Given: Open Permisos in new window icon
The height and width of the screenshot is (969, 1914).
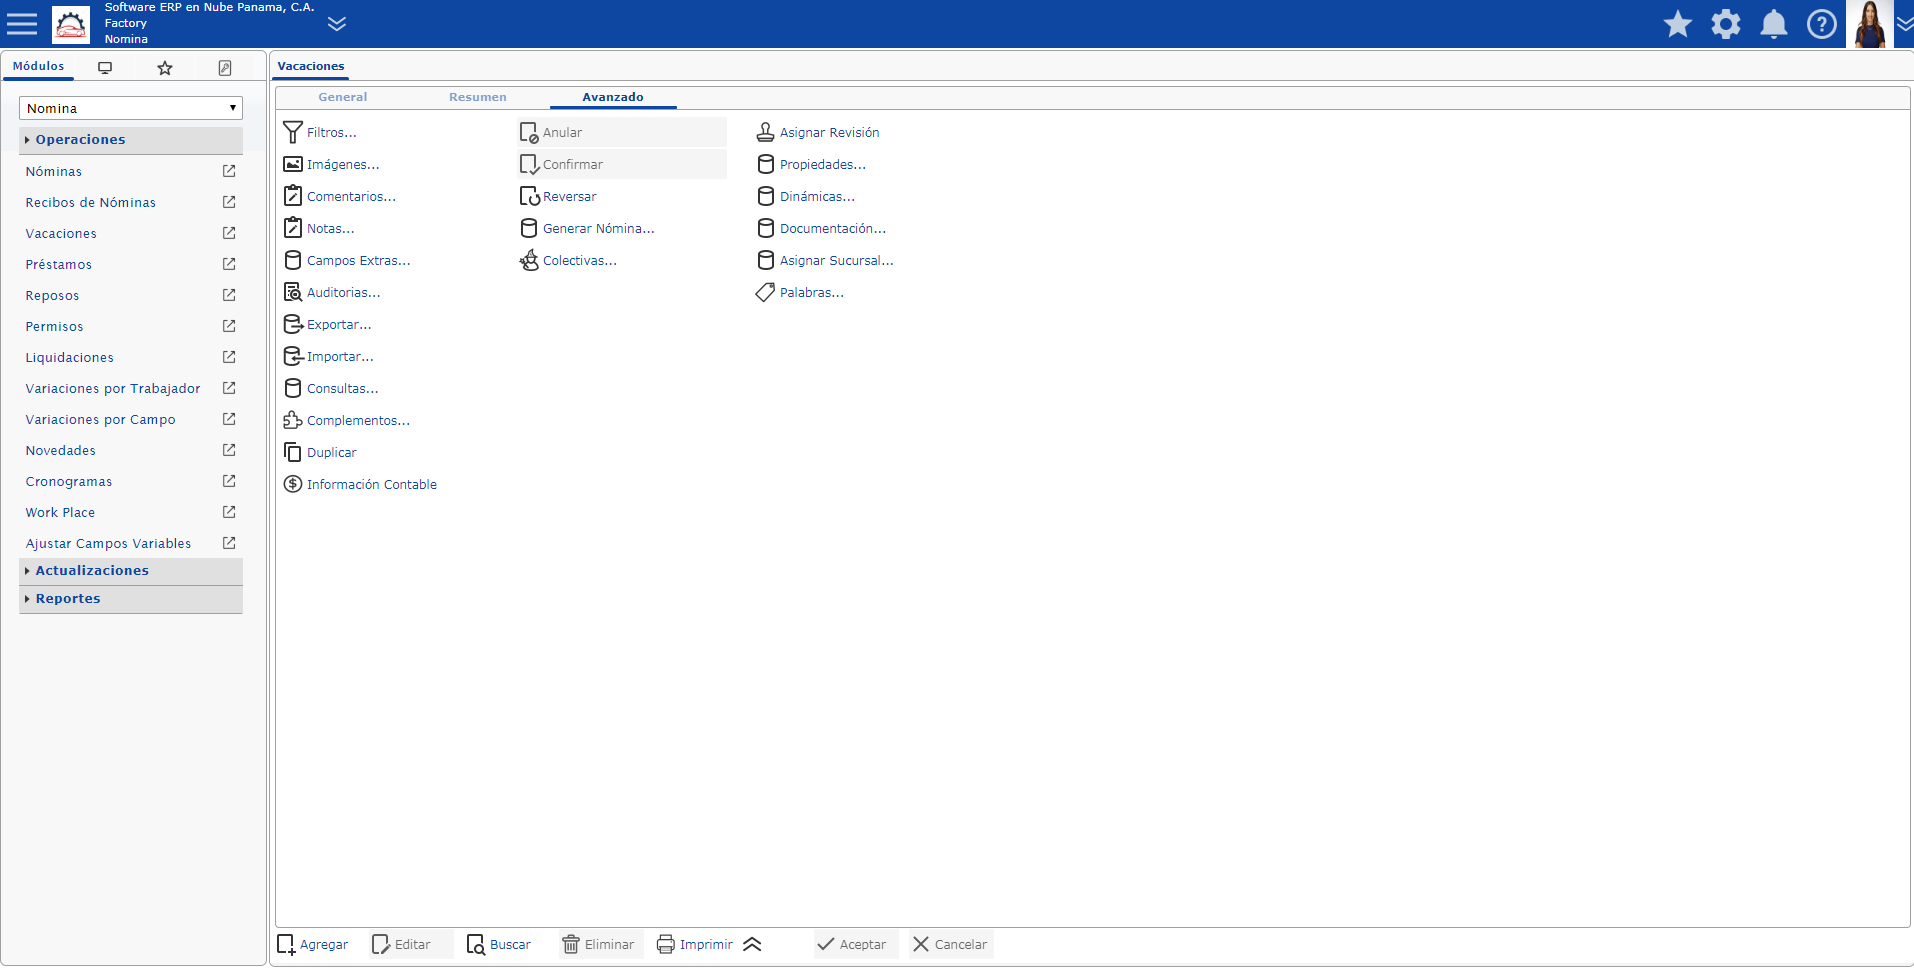Looking at the screenshot, I should tap(229, 326).
